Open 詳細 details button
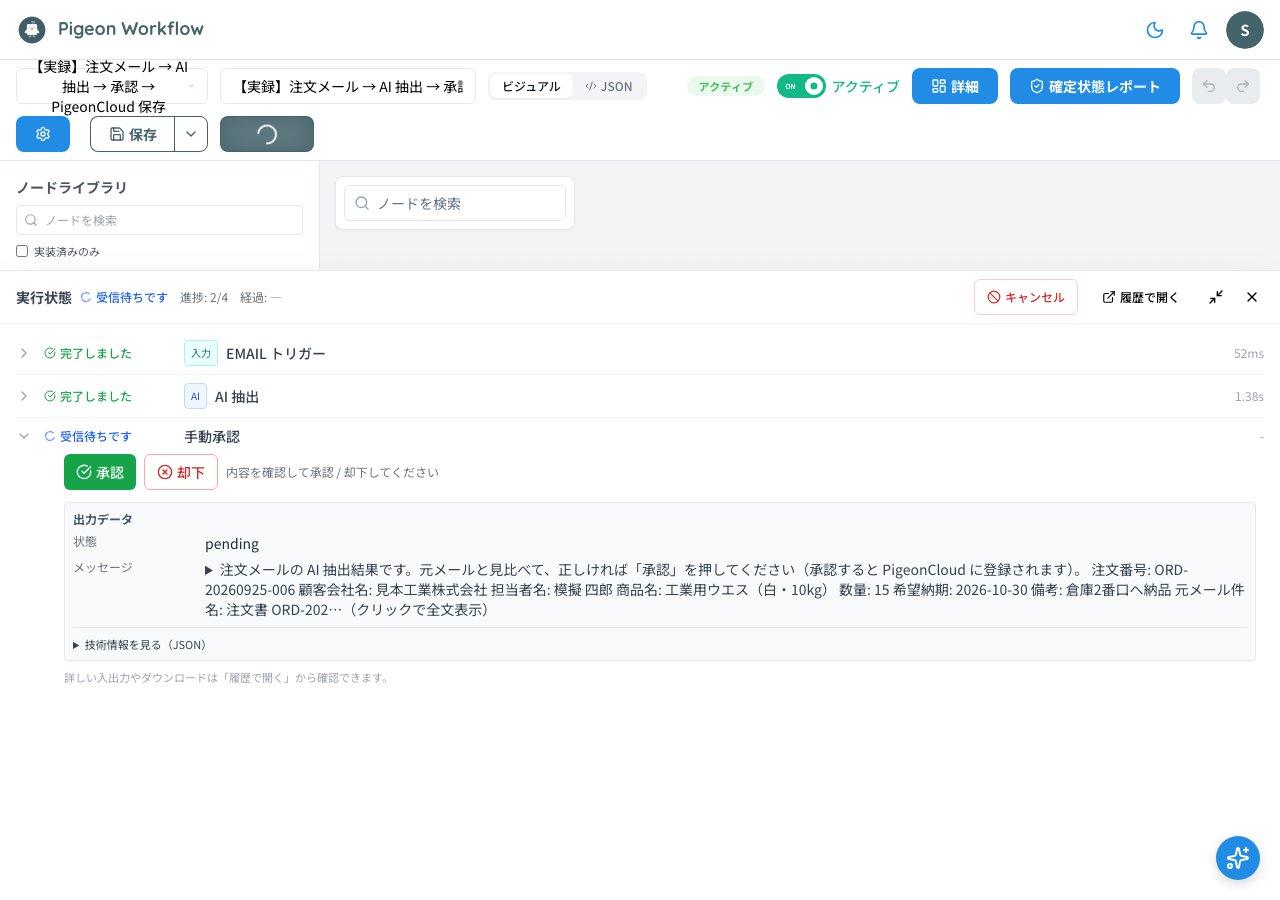The image size is (1280, 900). click(955, 86)
